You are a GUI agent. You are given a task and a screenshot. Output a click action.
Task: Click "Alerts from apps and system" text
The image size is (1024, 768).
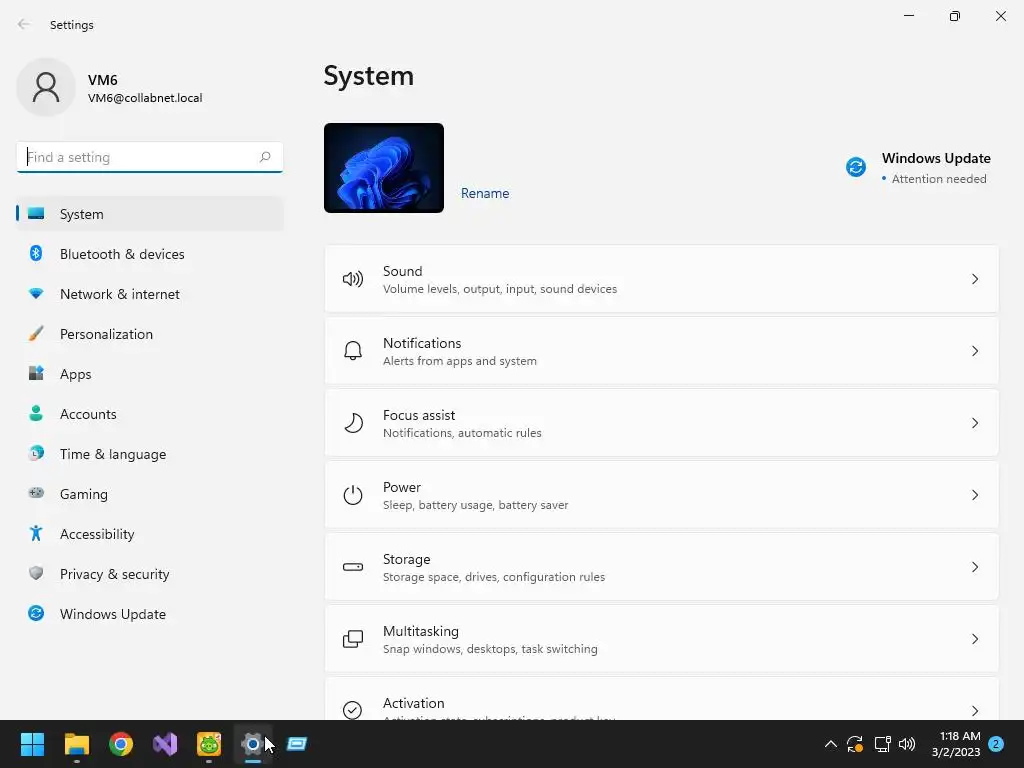460,360
